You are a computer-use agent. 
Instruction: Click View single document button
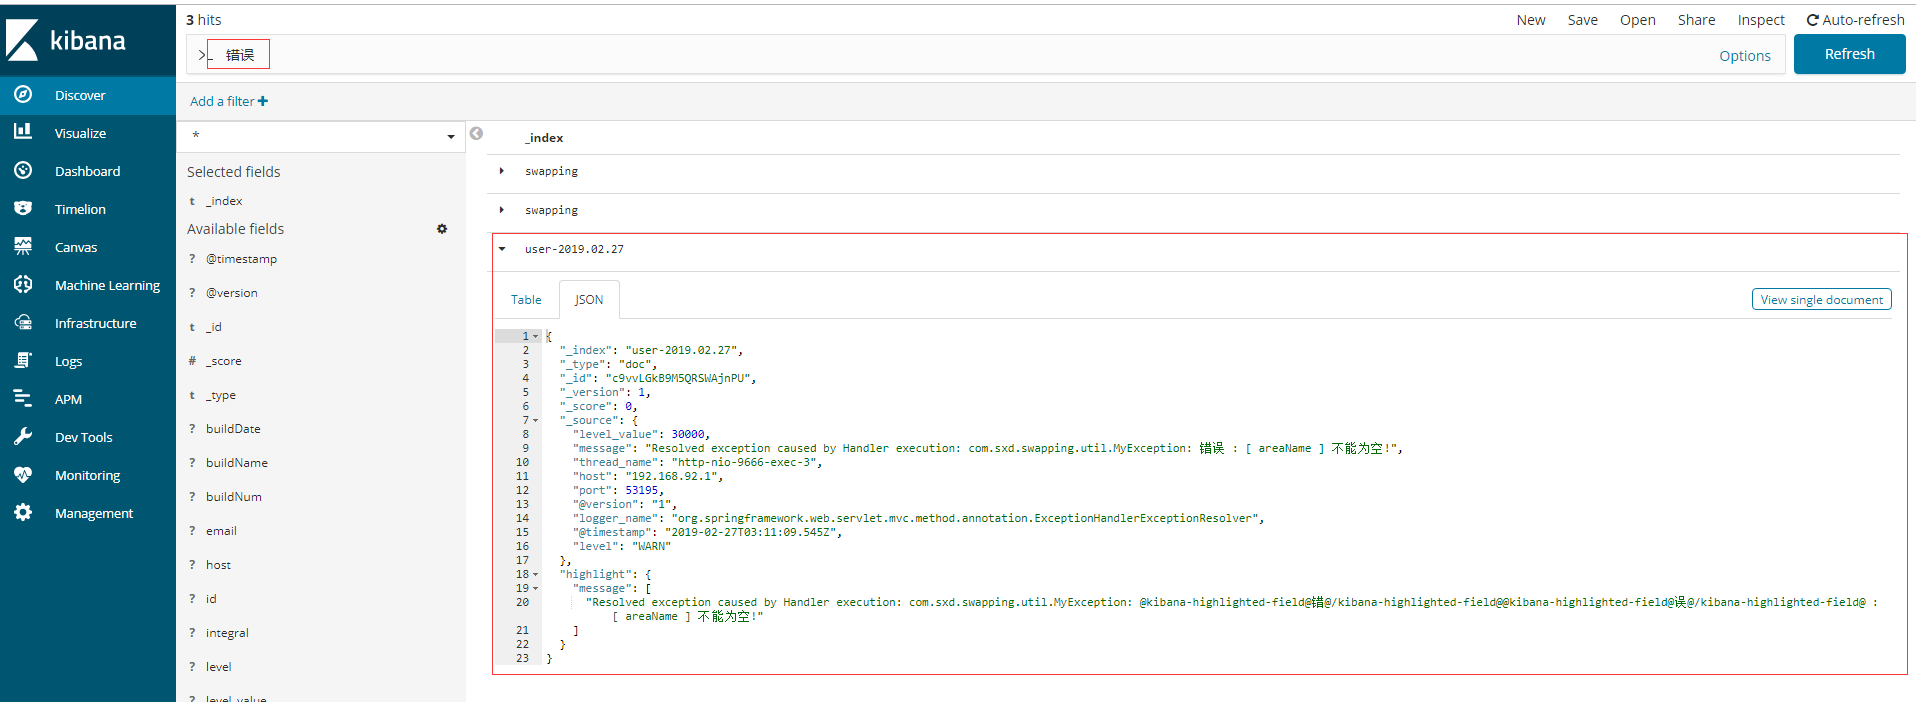click(1822, 299)
